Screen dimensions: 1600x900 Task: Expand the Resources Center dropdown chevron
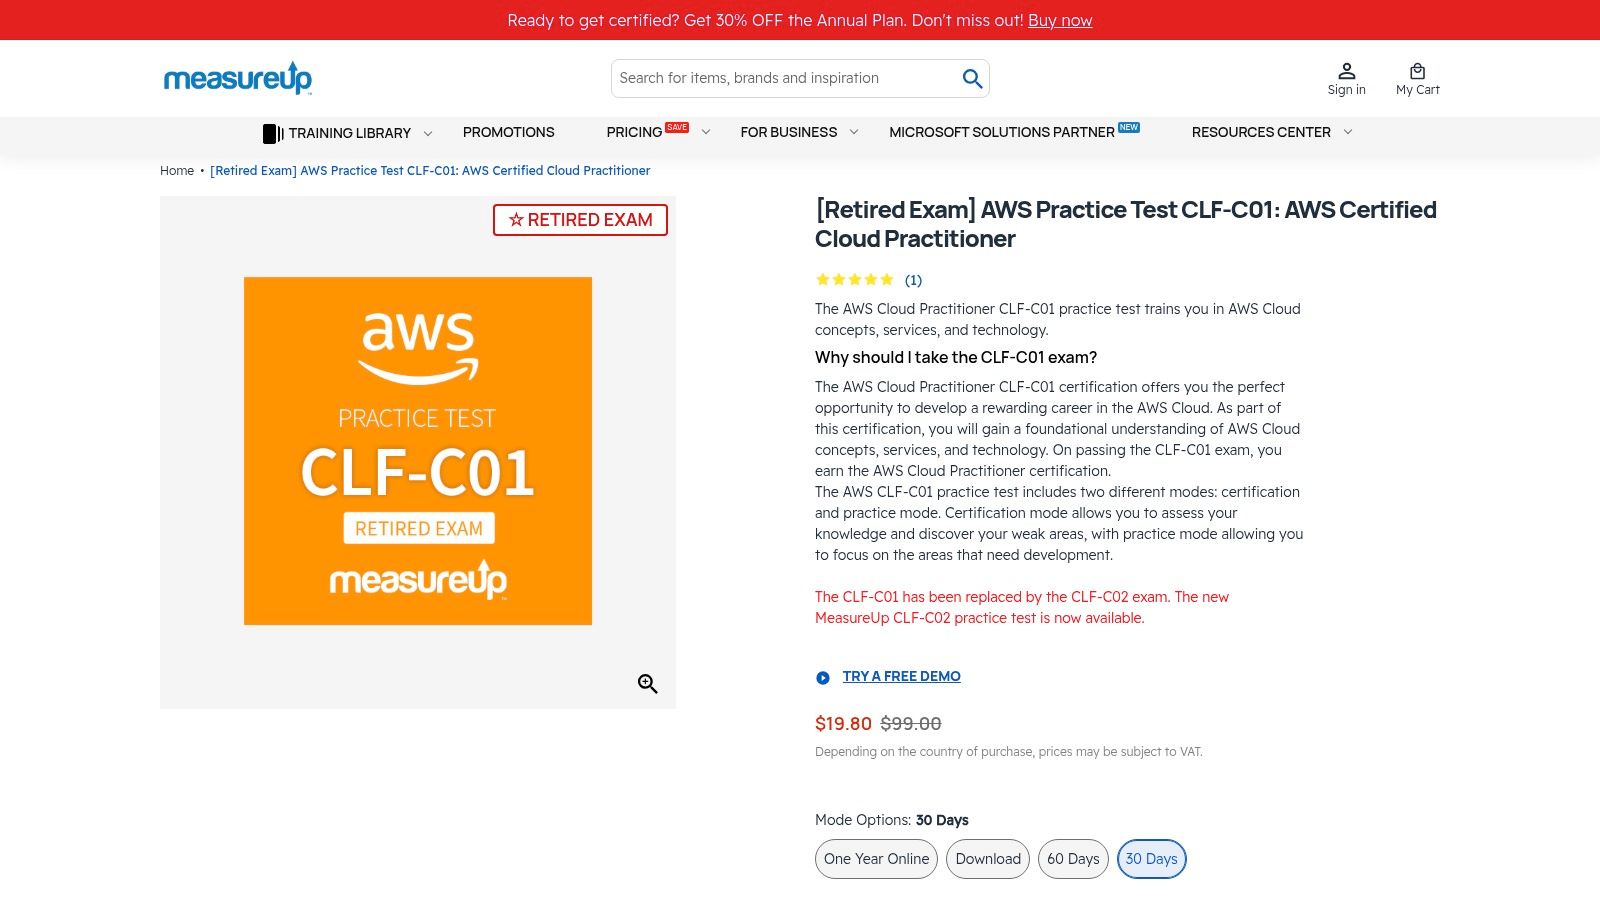pyautogui.click(x=1348, y=132)
